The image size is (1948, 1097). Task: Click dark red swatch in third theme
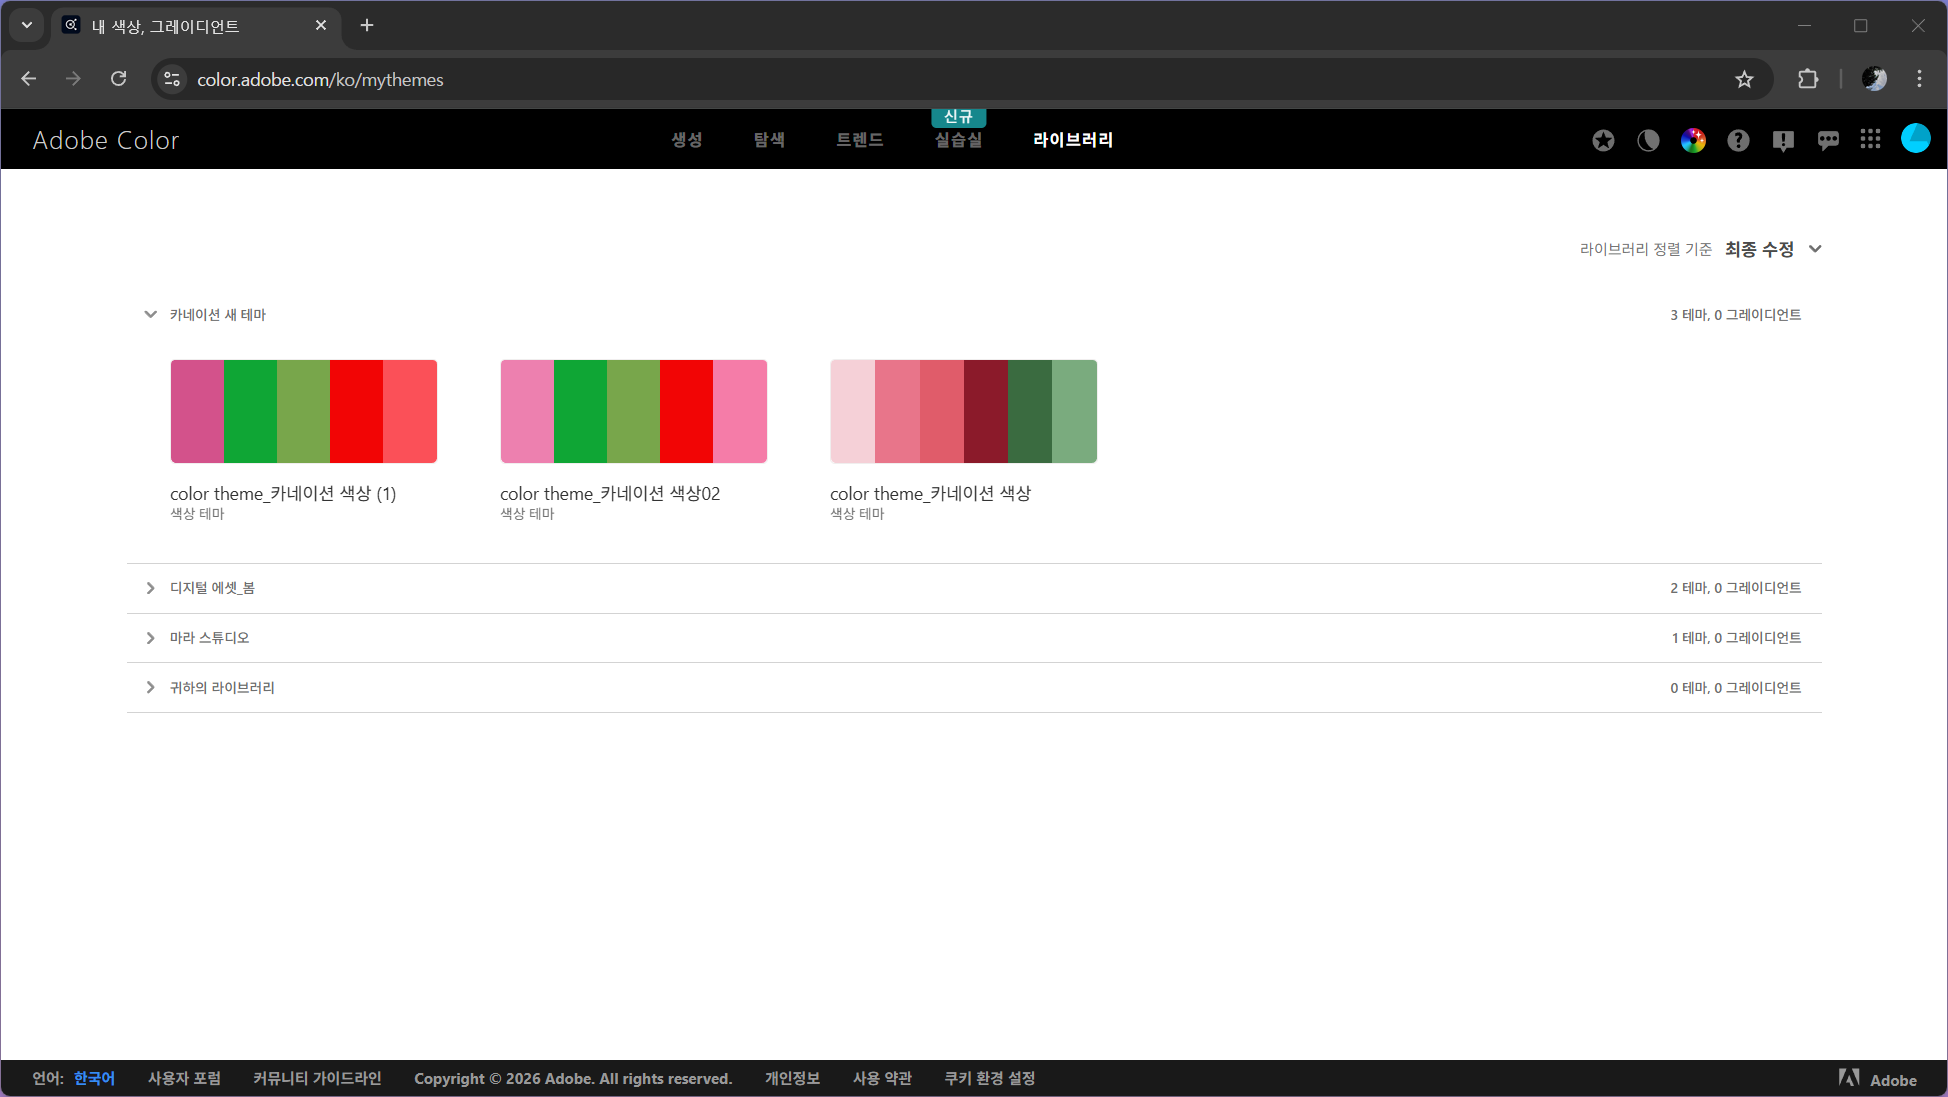985,411
